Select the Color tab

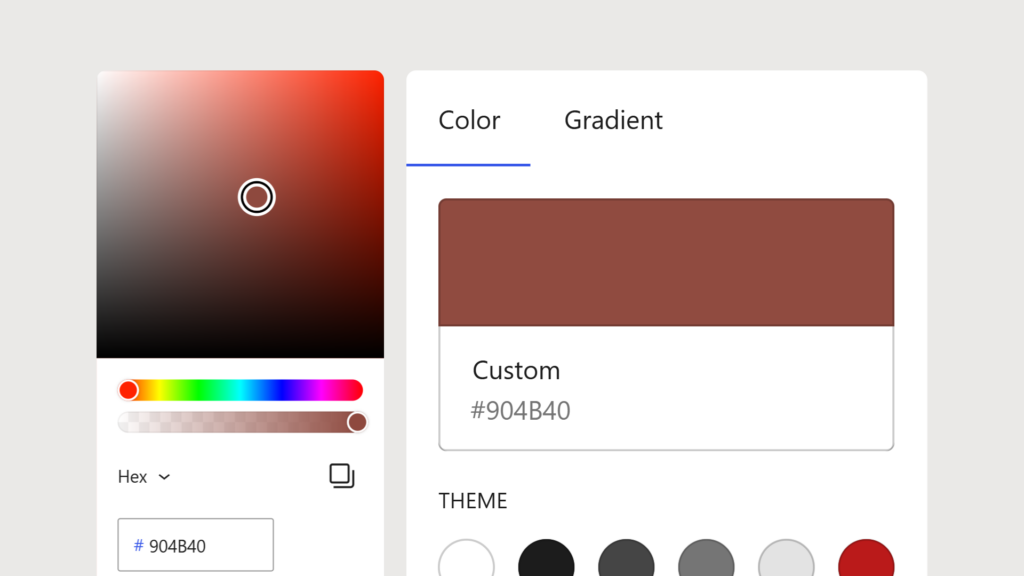[x=469, y=120]
